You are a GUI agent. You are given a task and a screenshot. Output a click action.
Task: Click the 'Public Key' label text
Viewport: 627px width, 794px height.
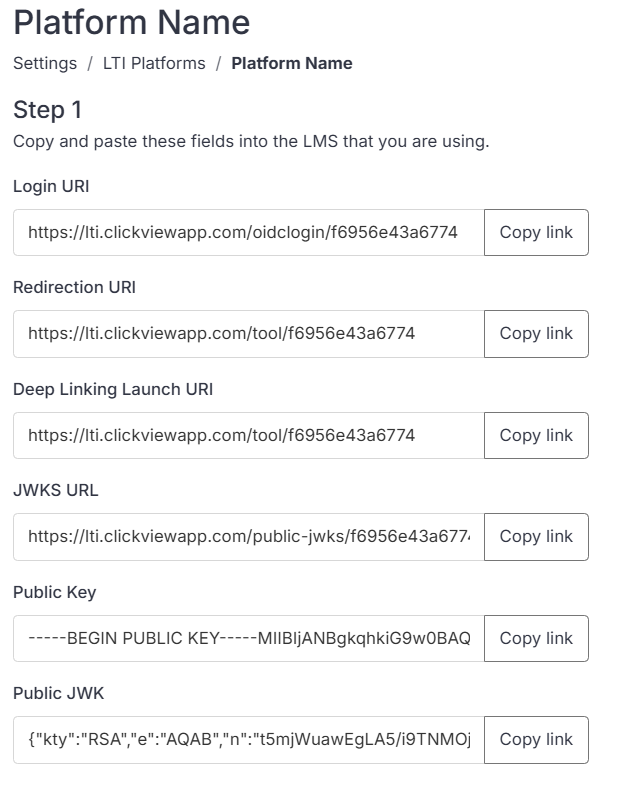(55, 592)
